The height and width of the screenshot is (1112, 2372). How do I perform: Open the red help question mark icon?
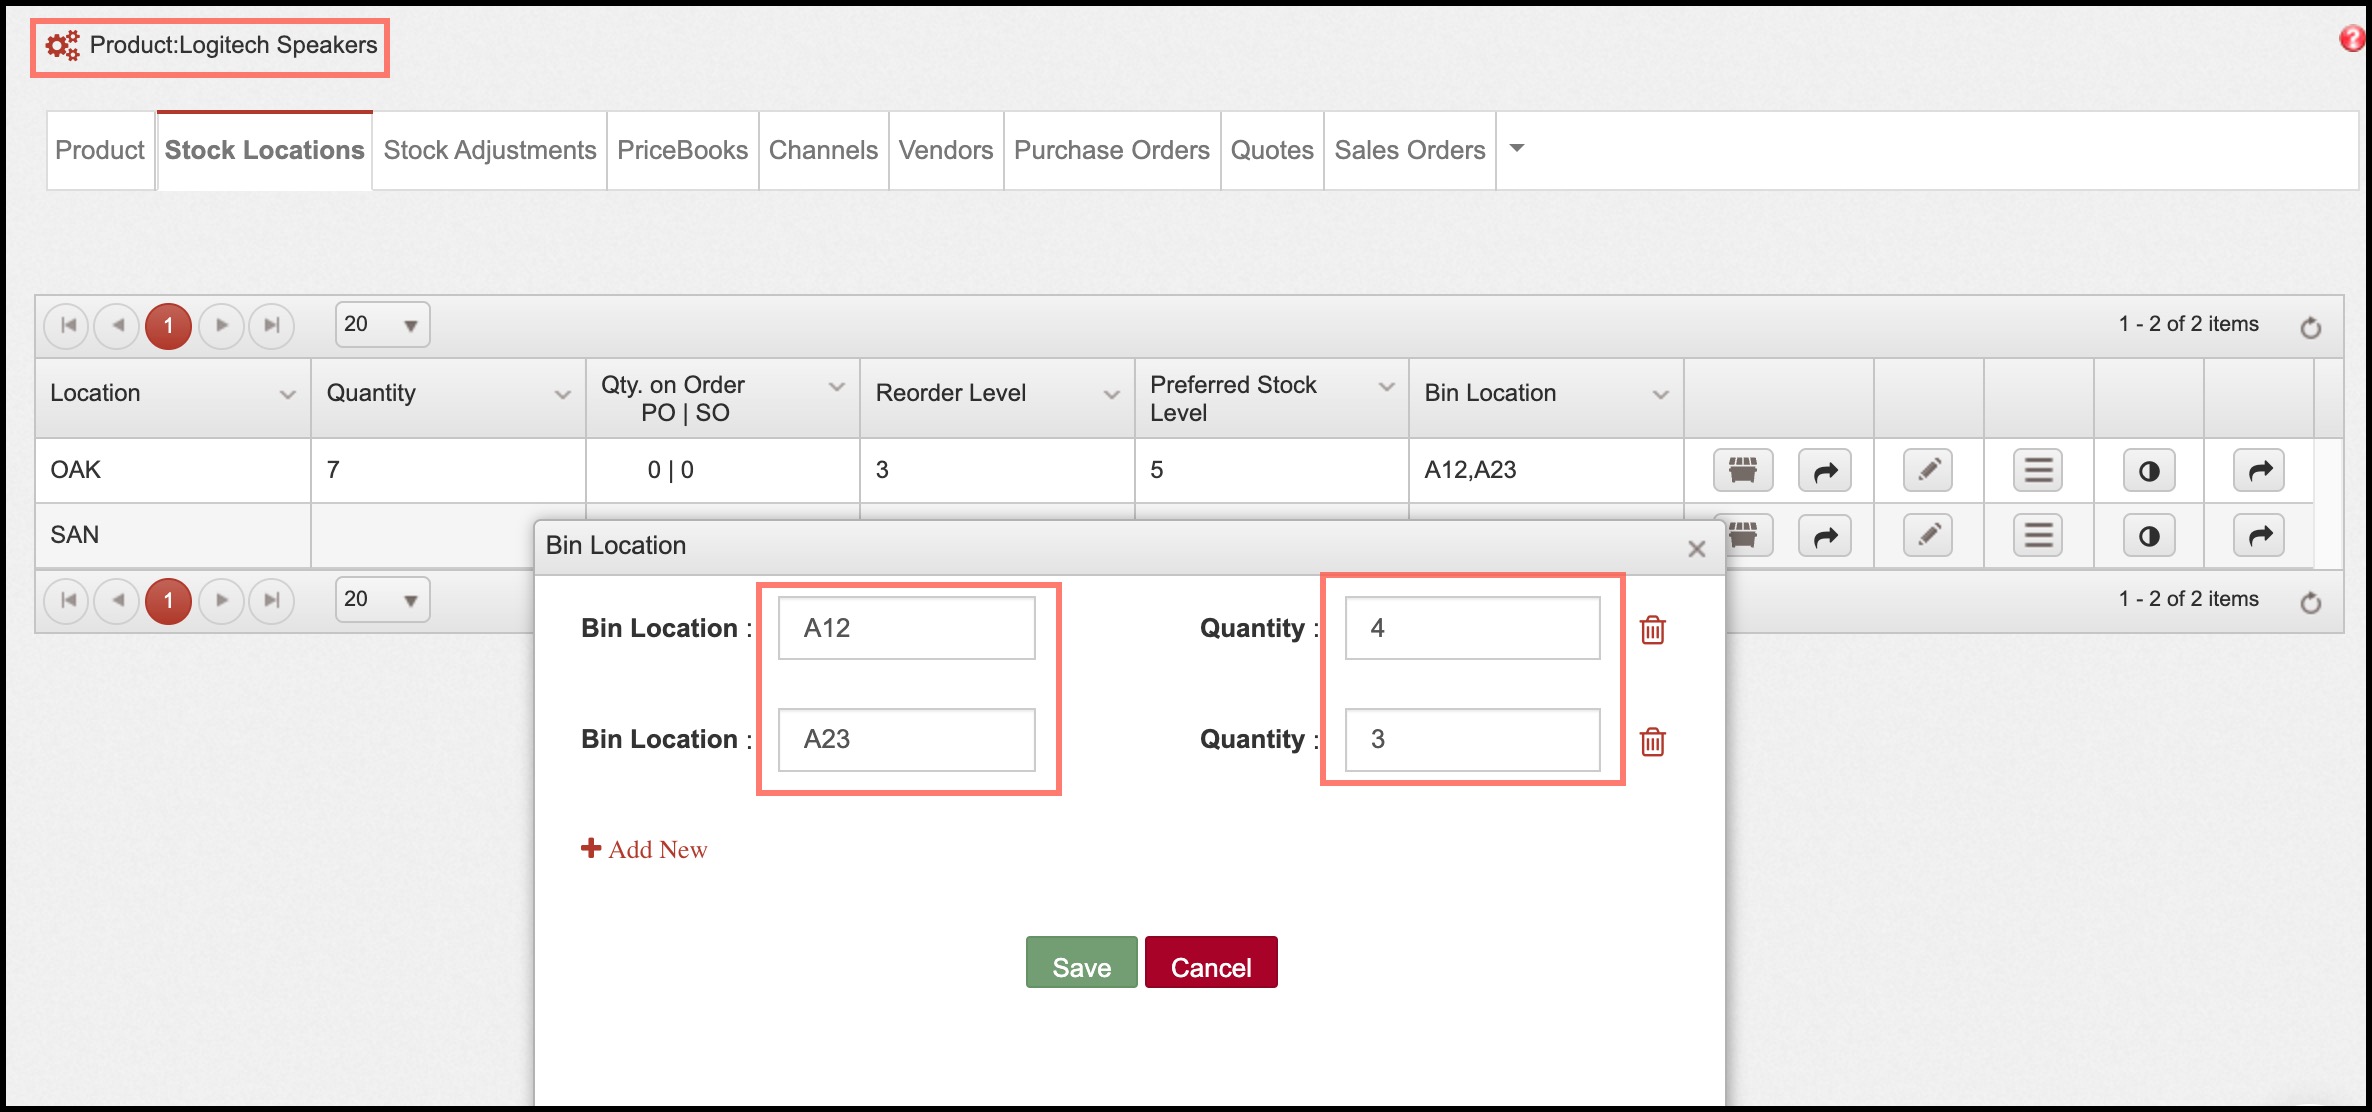point(2352,38)
